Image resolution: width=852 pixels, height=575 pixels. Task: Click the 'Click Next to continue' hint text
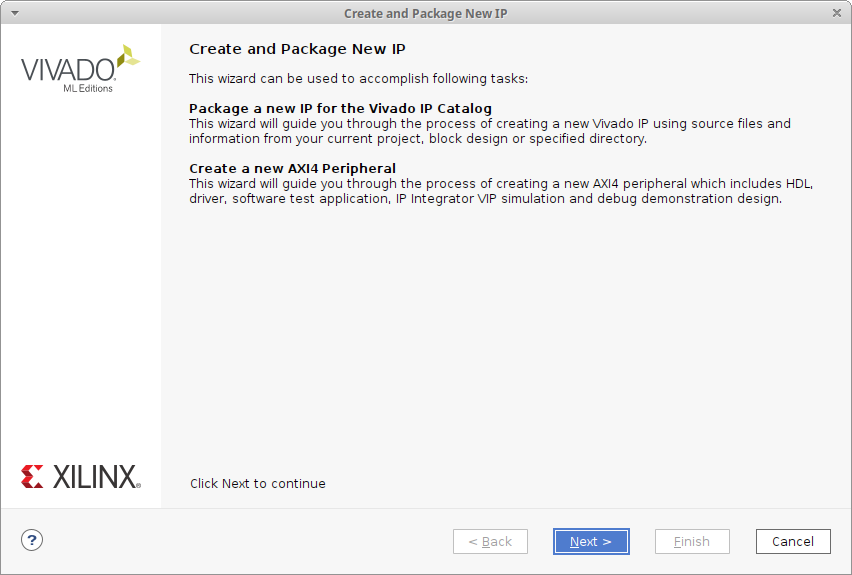[x=258, y=483]
